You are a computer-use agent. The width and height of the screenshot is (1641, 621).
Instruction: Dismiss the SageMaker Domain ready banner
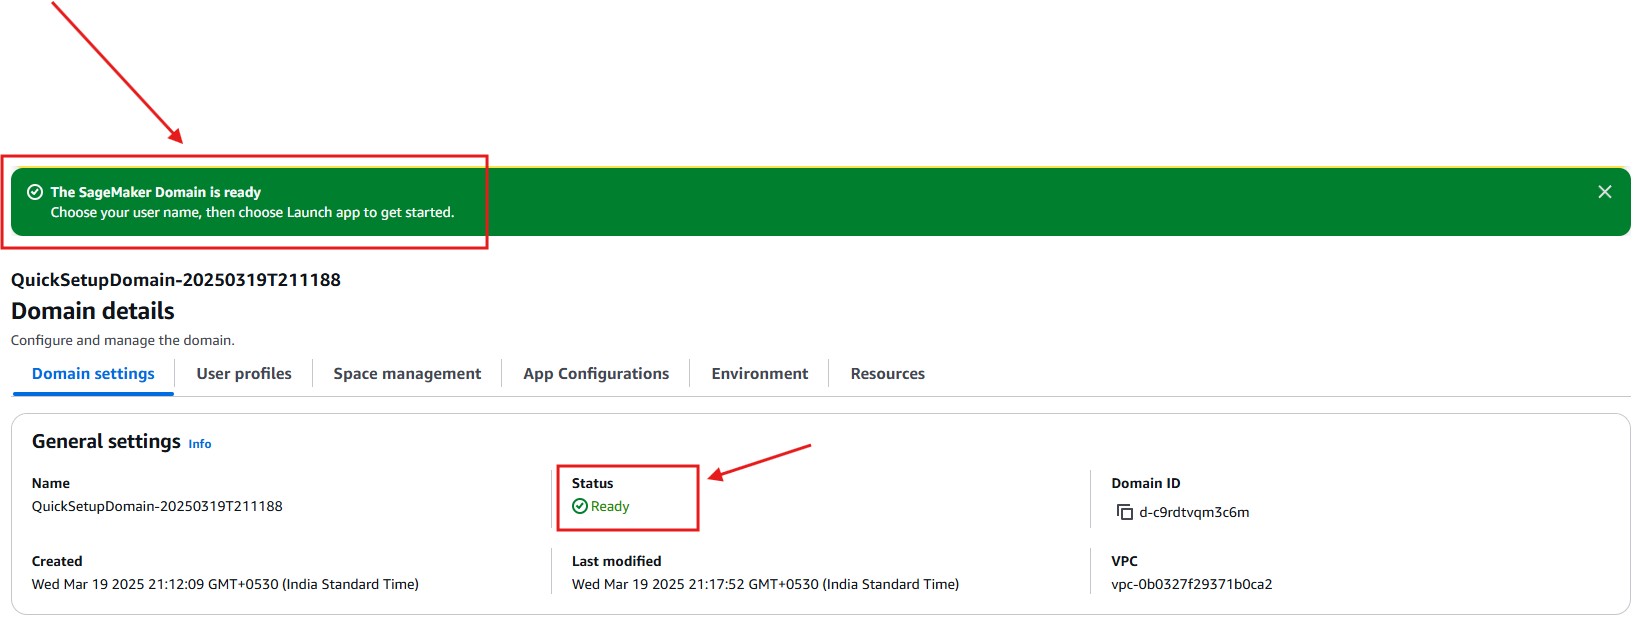[x=1604, y=192]
